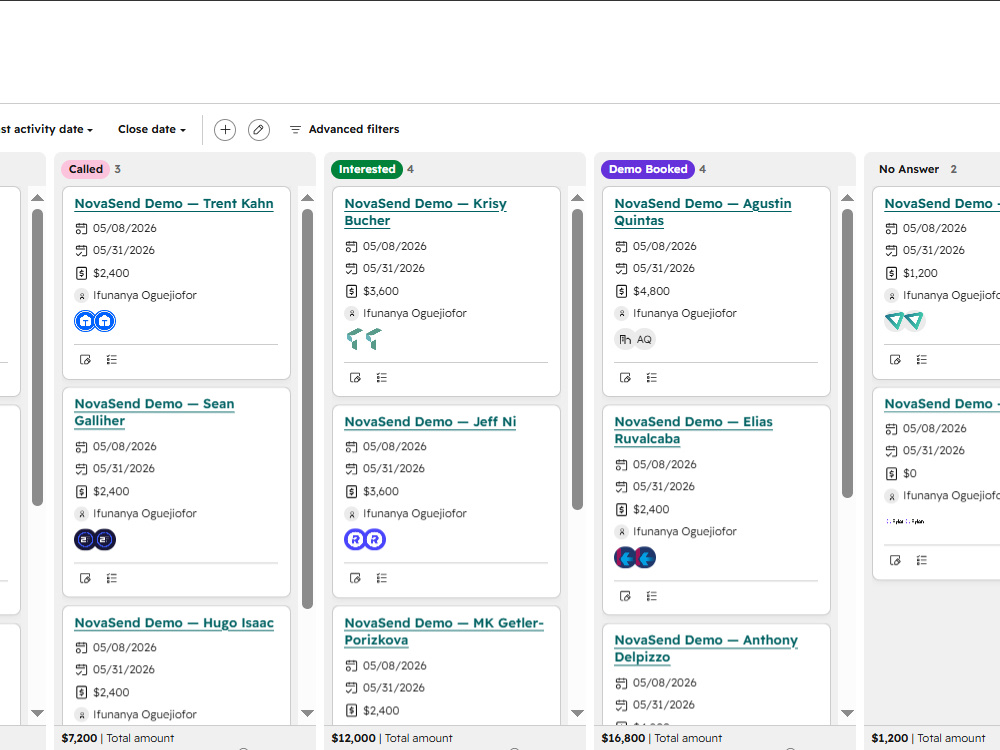This screenshot has width=1000, height=750.
Task: Click the Called column scrollbar thumb
Action: [307, 409]
